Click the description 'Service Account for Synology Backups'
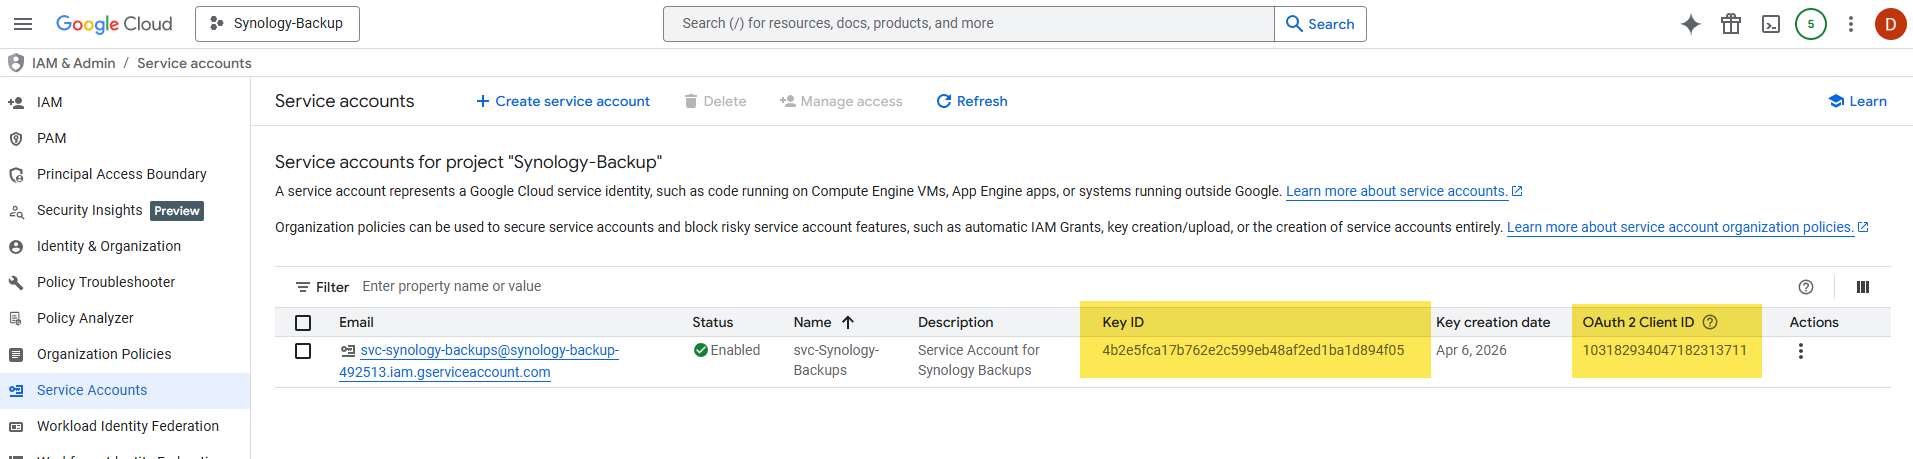Image resolution: width=1913 pixels, height=459 pixels. (x=979, y=360)
